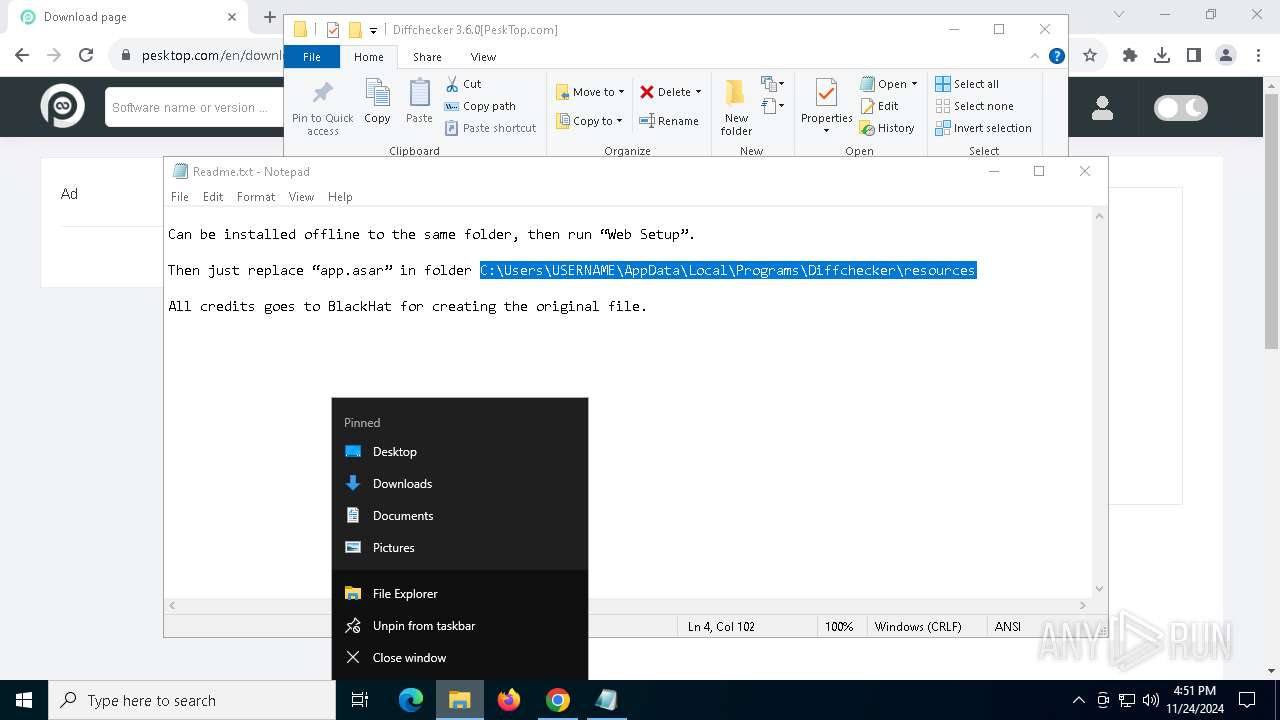Click the user account icon on PeskTop
This screenshot has height=720, width=1280.
pyautogui.click(x=1102, y=108)
